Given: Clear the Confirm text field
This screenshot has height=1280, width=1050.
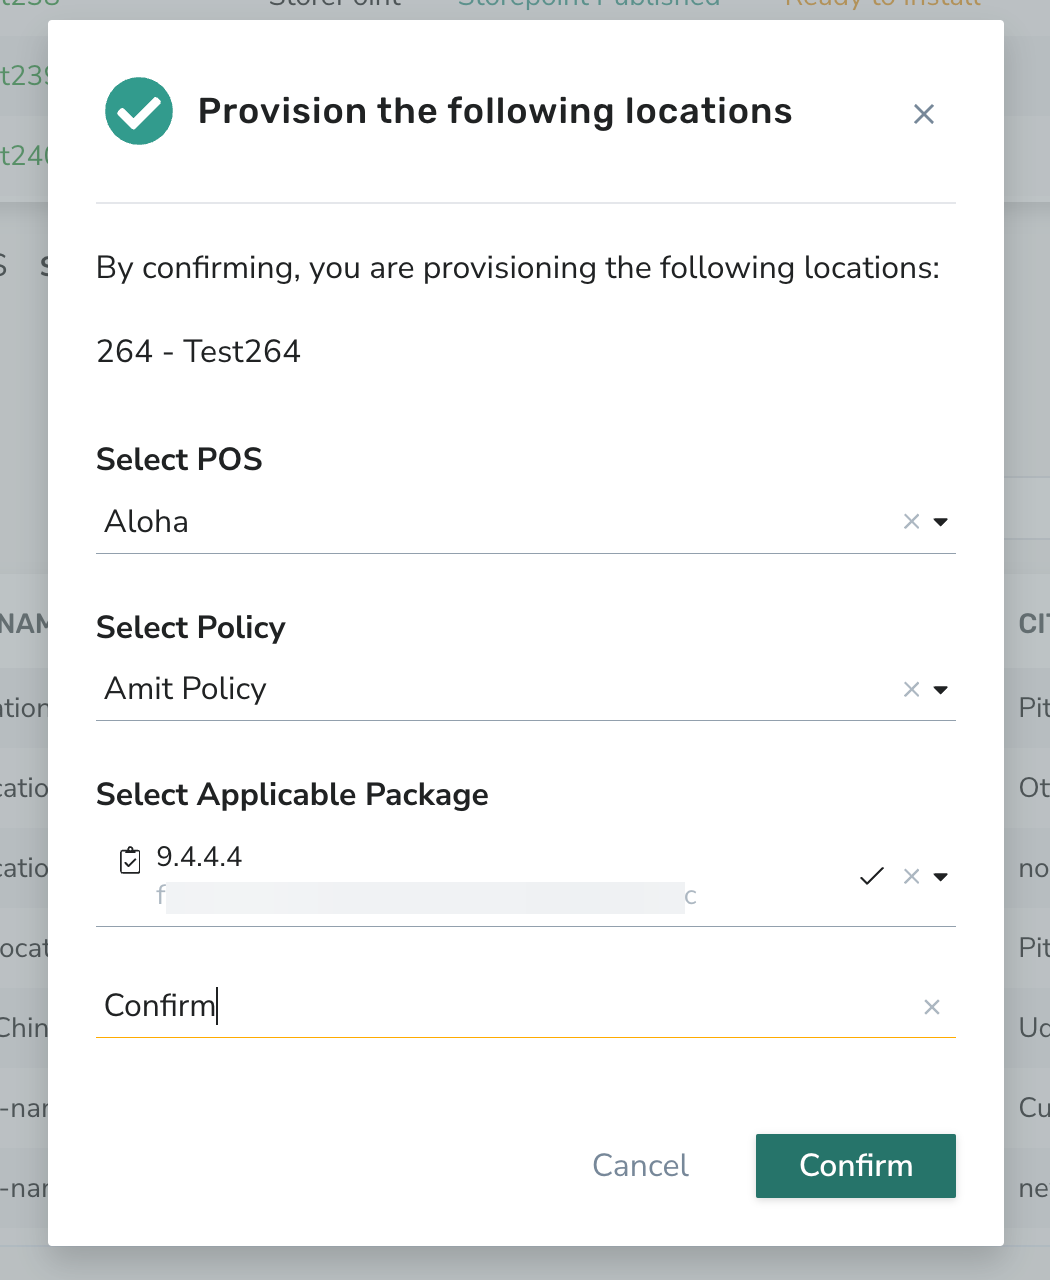Looking at the screenshot, I should pos(931,1007).
